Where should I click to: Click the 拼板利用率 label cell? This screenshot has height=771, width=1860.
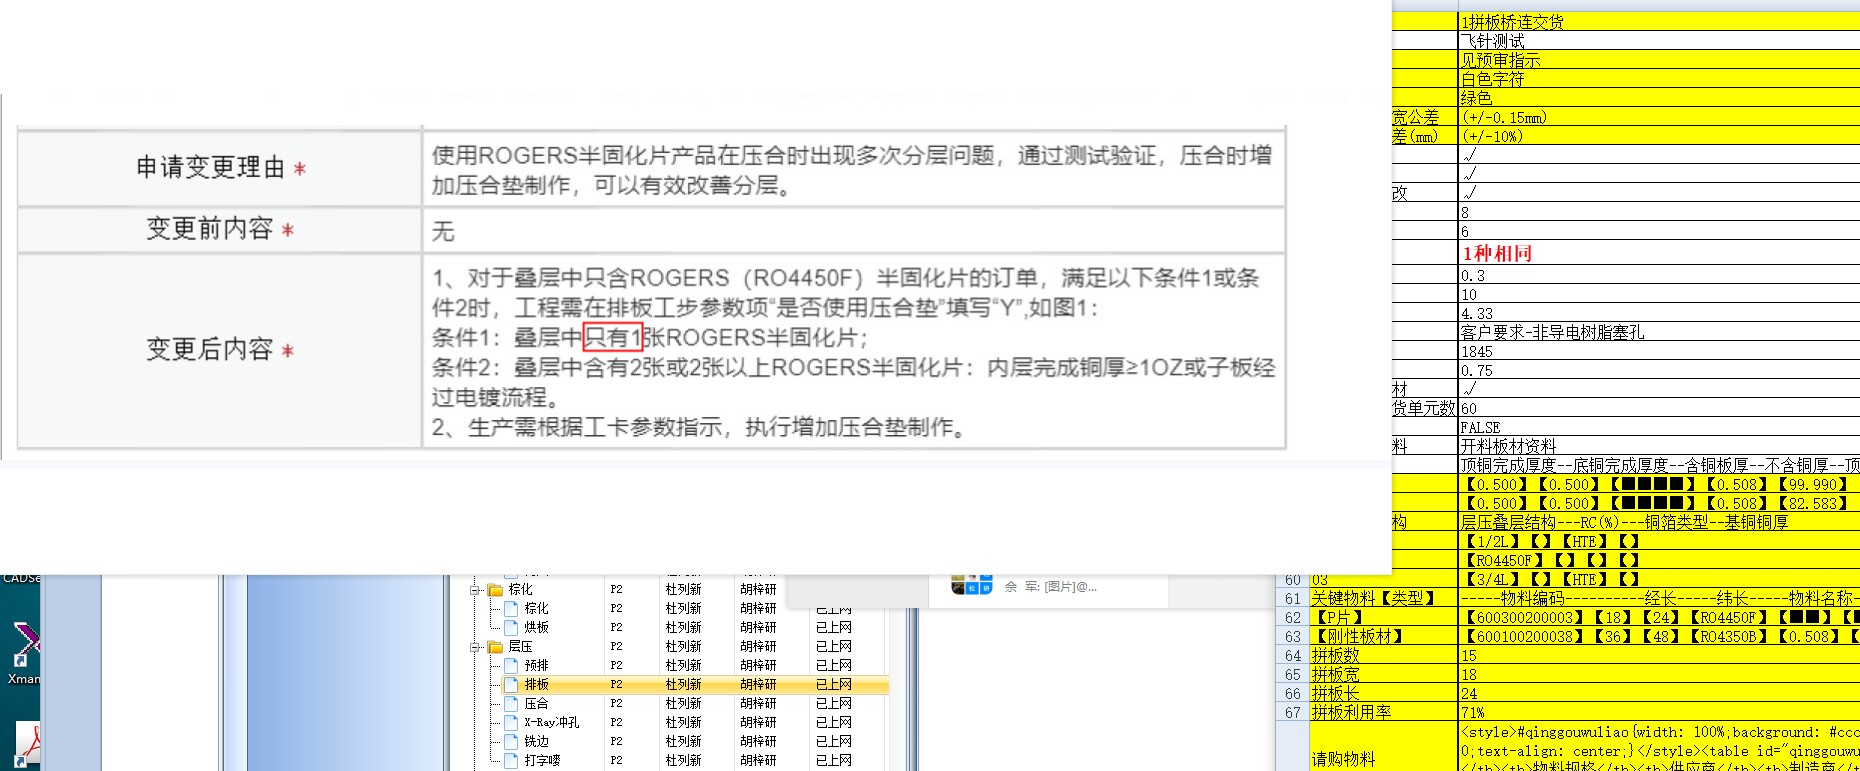tap(1384, 713)
